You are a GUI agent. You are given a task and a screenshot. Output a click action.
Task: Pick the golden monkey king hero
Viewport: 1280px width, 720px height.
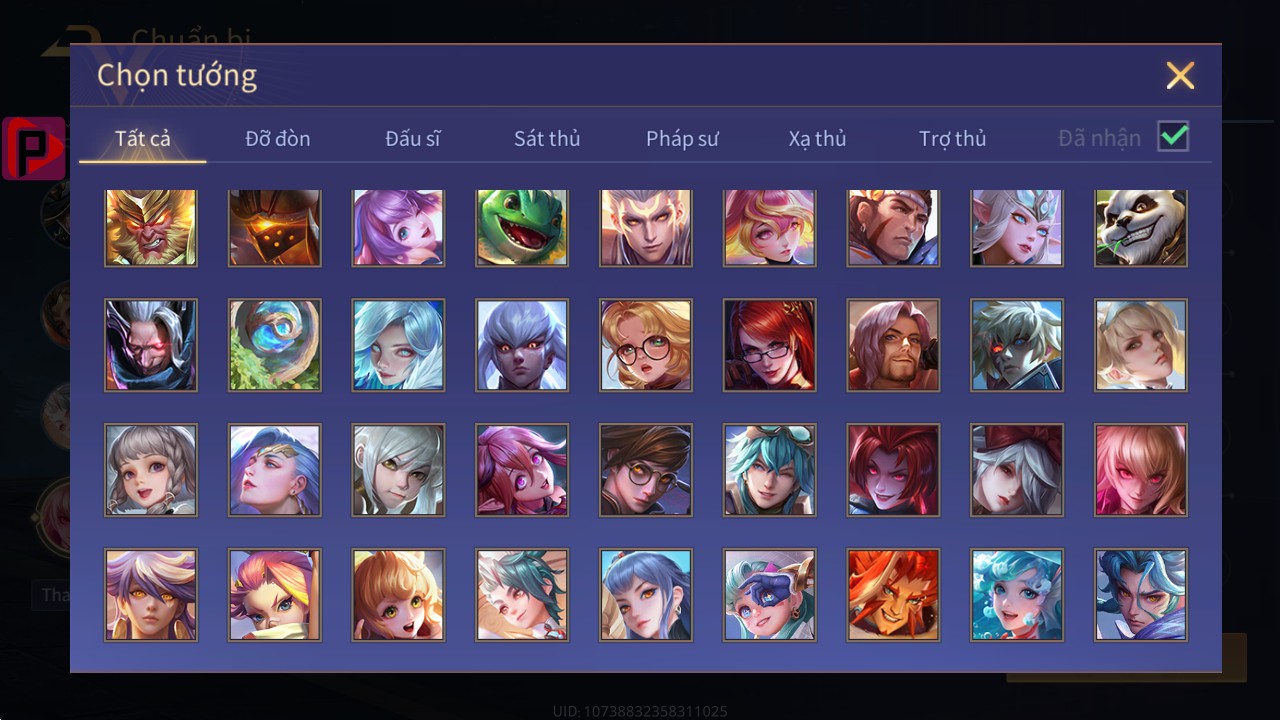[x=151, y=228]
